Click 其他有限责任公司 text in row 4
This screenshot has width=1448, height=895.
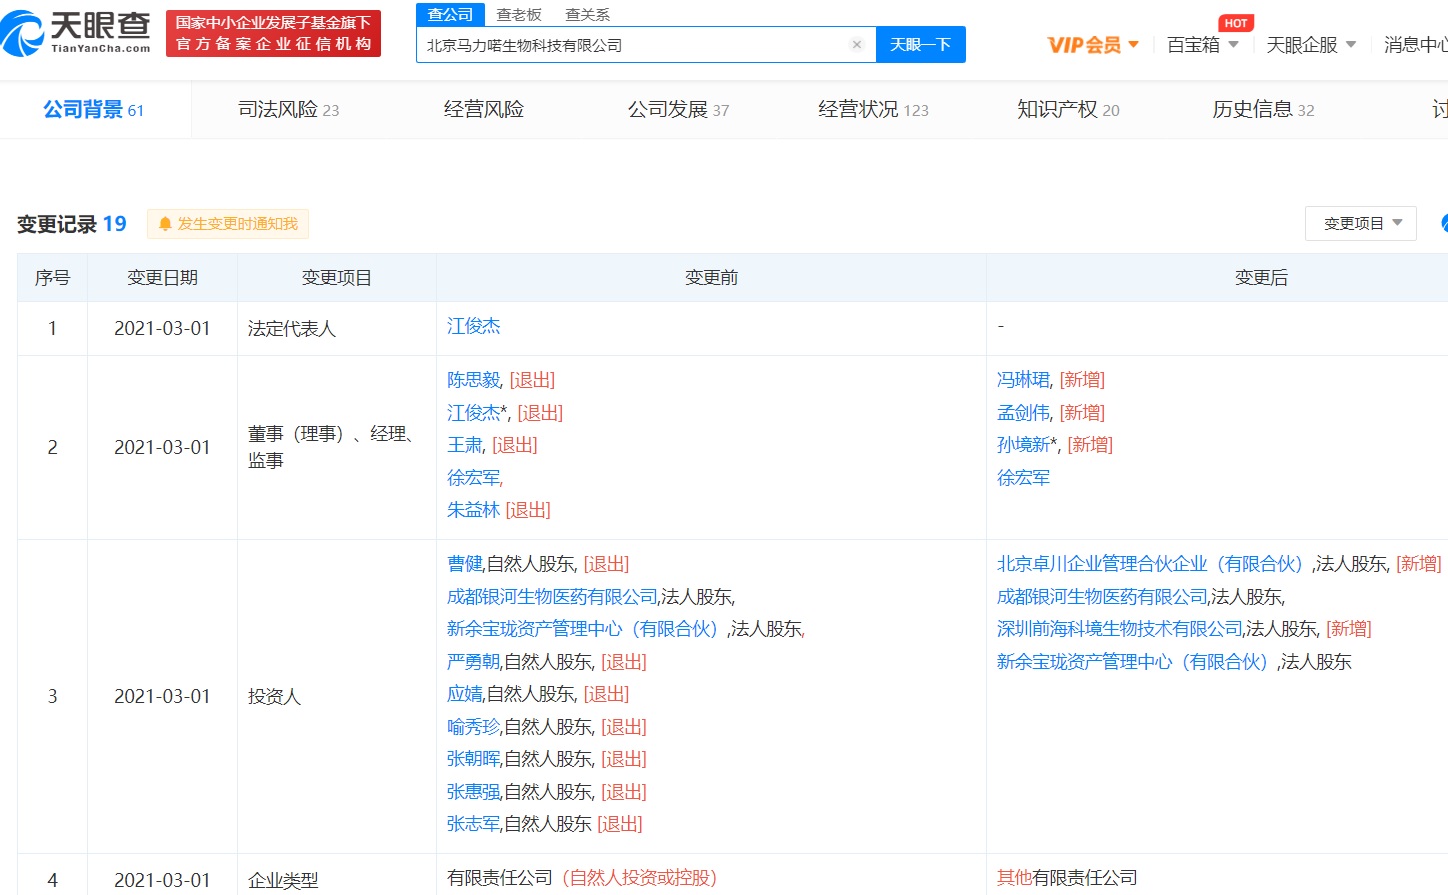point(1067,878)
